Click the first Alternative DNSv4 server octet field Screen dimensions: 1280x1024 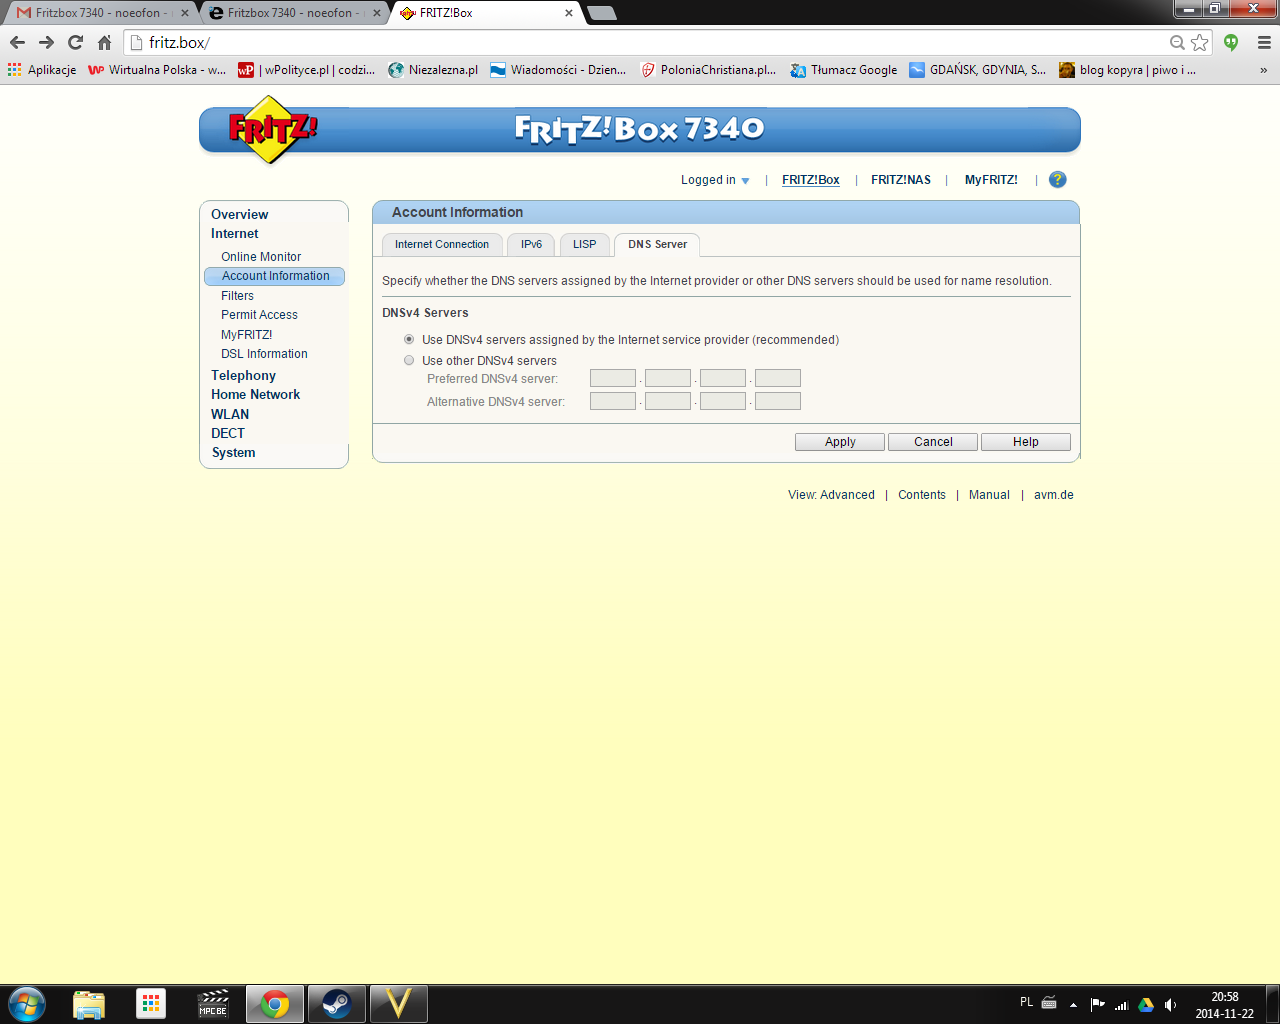pyautogui.click(x=613, y=401)
